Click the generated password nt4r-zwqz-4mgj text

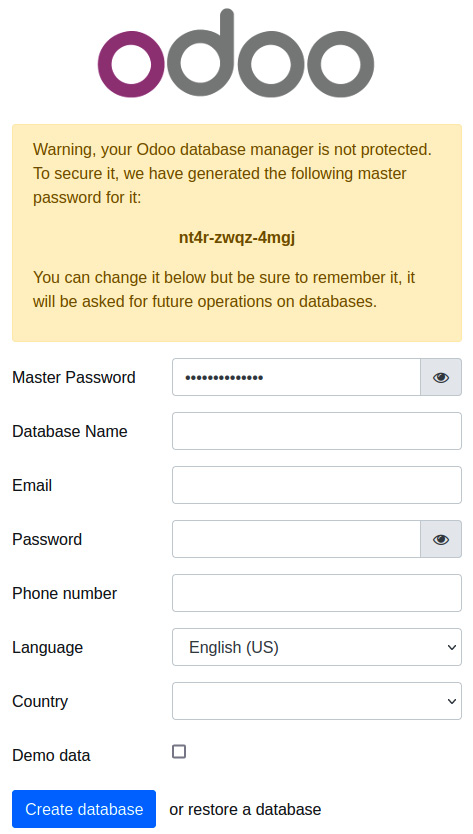[x=237, y=237]
